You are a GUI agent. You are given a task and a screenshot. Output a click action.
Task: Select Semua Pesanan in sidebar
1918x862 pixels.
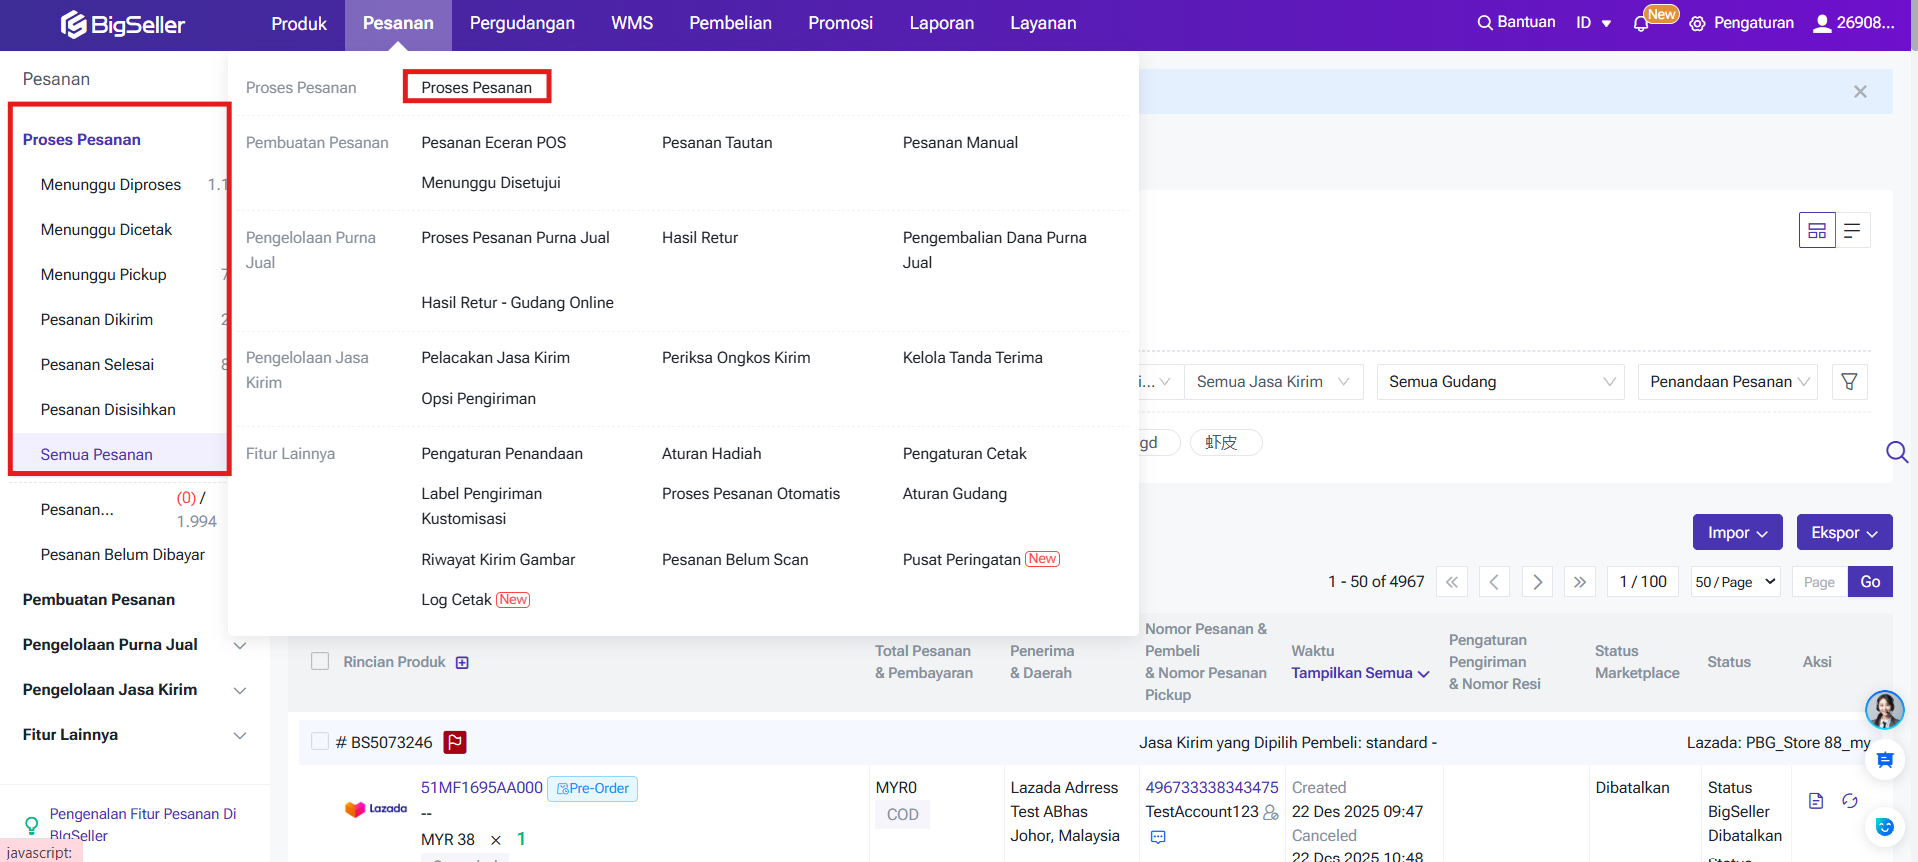(x=96, y=455)
